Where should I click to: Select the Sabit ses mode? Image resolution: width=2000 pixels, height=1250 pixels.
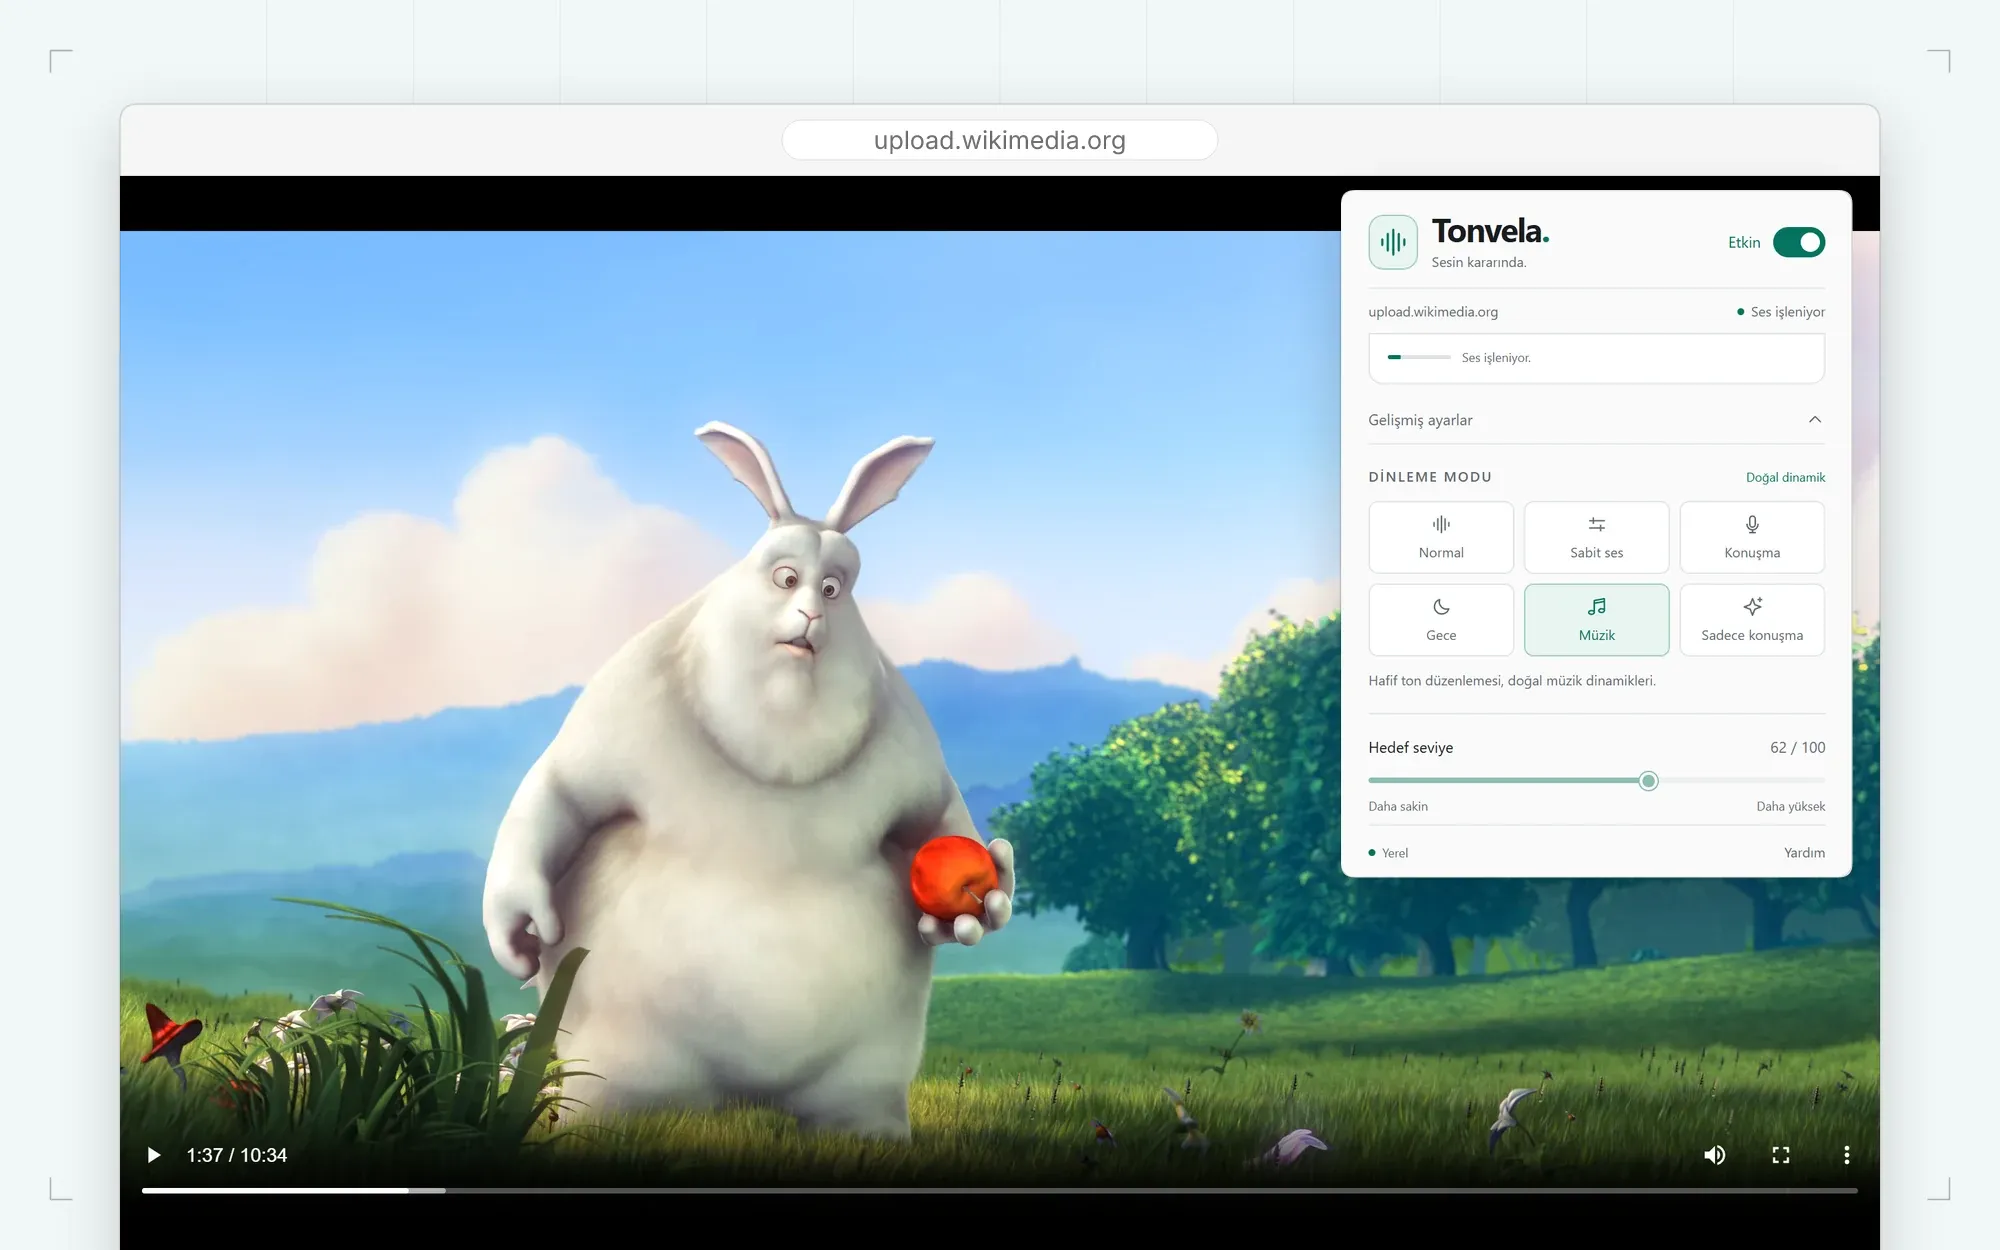(x=1597, y=537)
